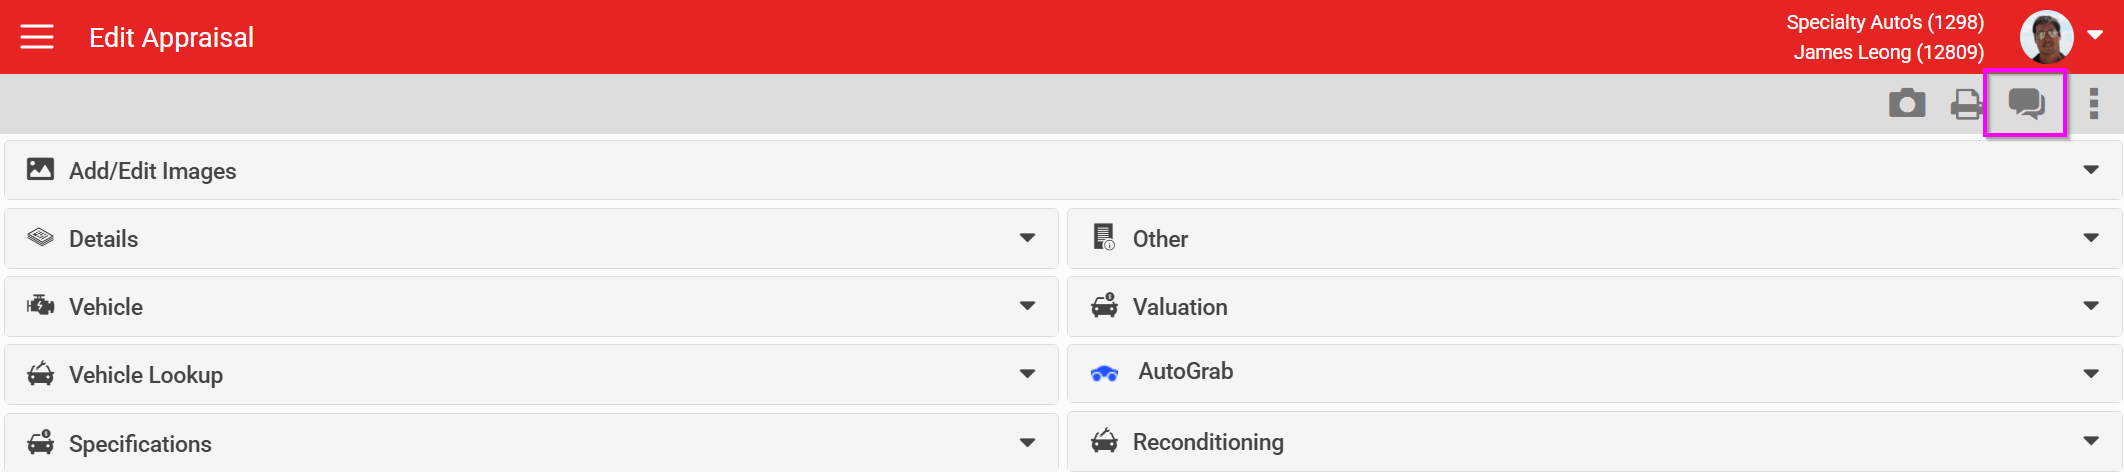Click the printer icon
Viewport: 2124px width, 472px height.
pos(1966,104)
